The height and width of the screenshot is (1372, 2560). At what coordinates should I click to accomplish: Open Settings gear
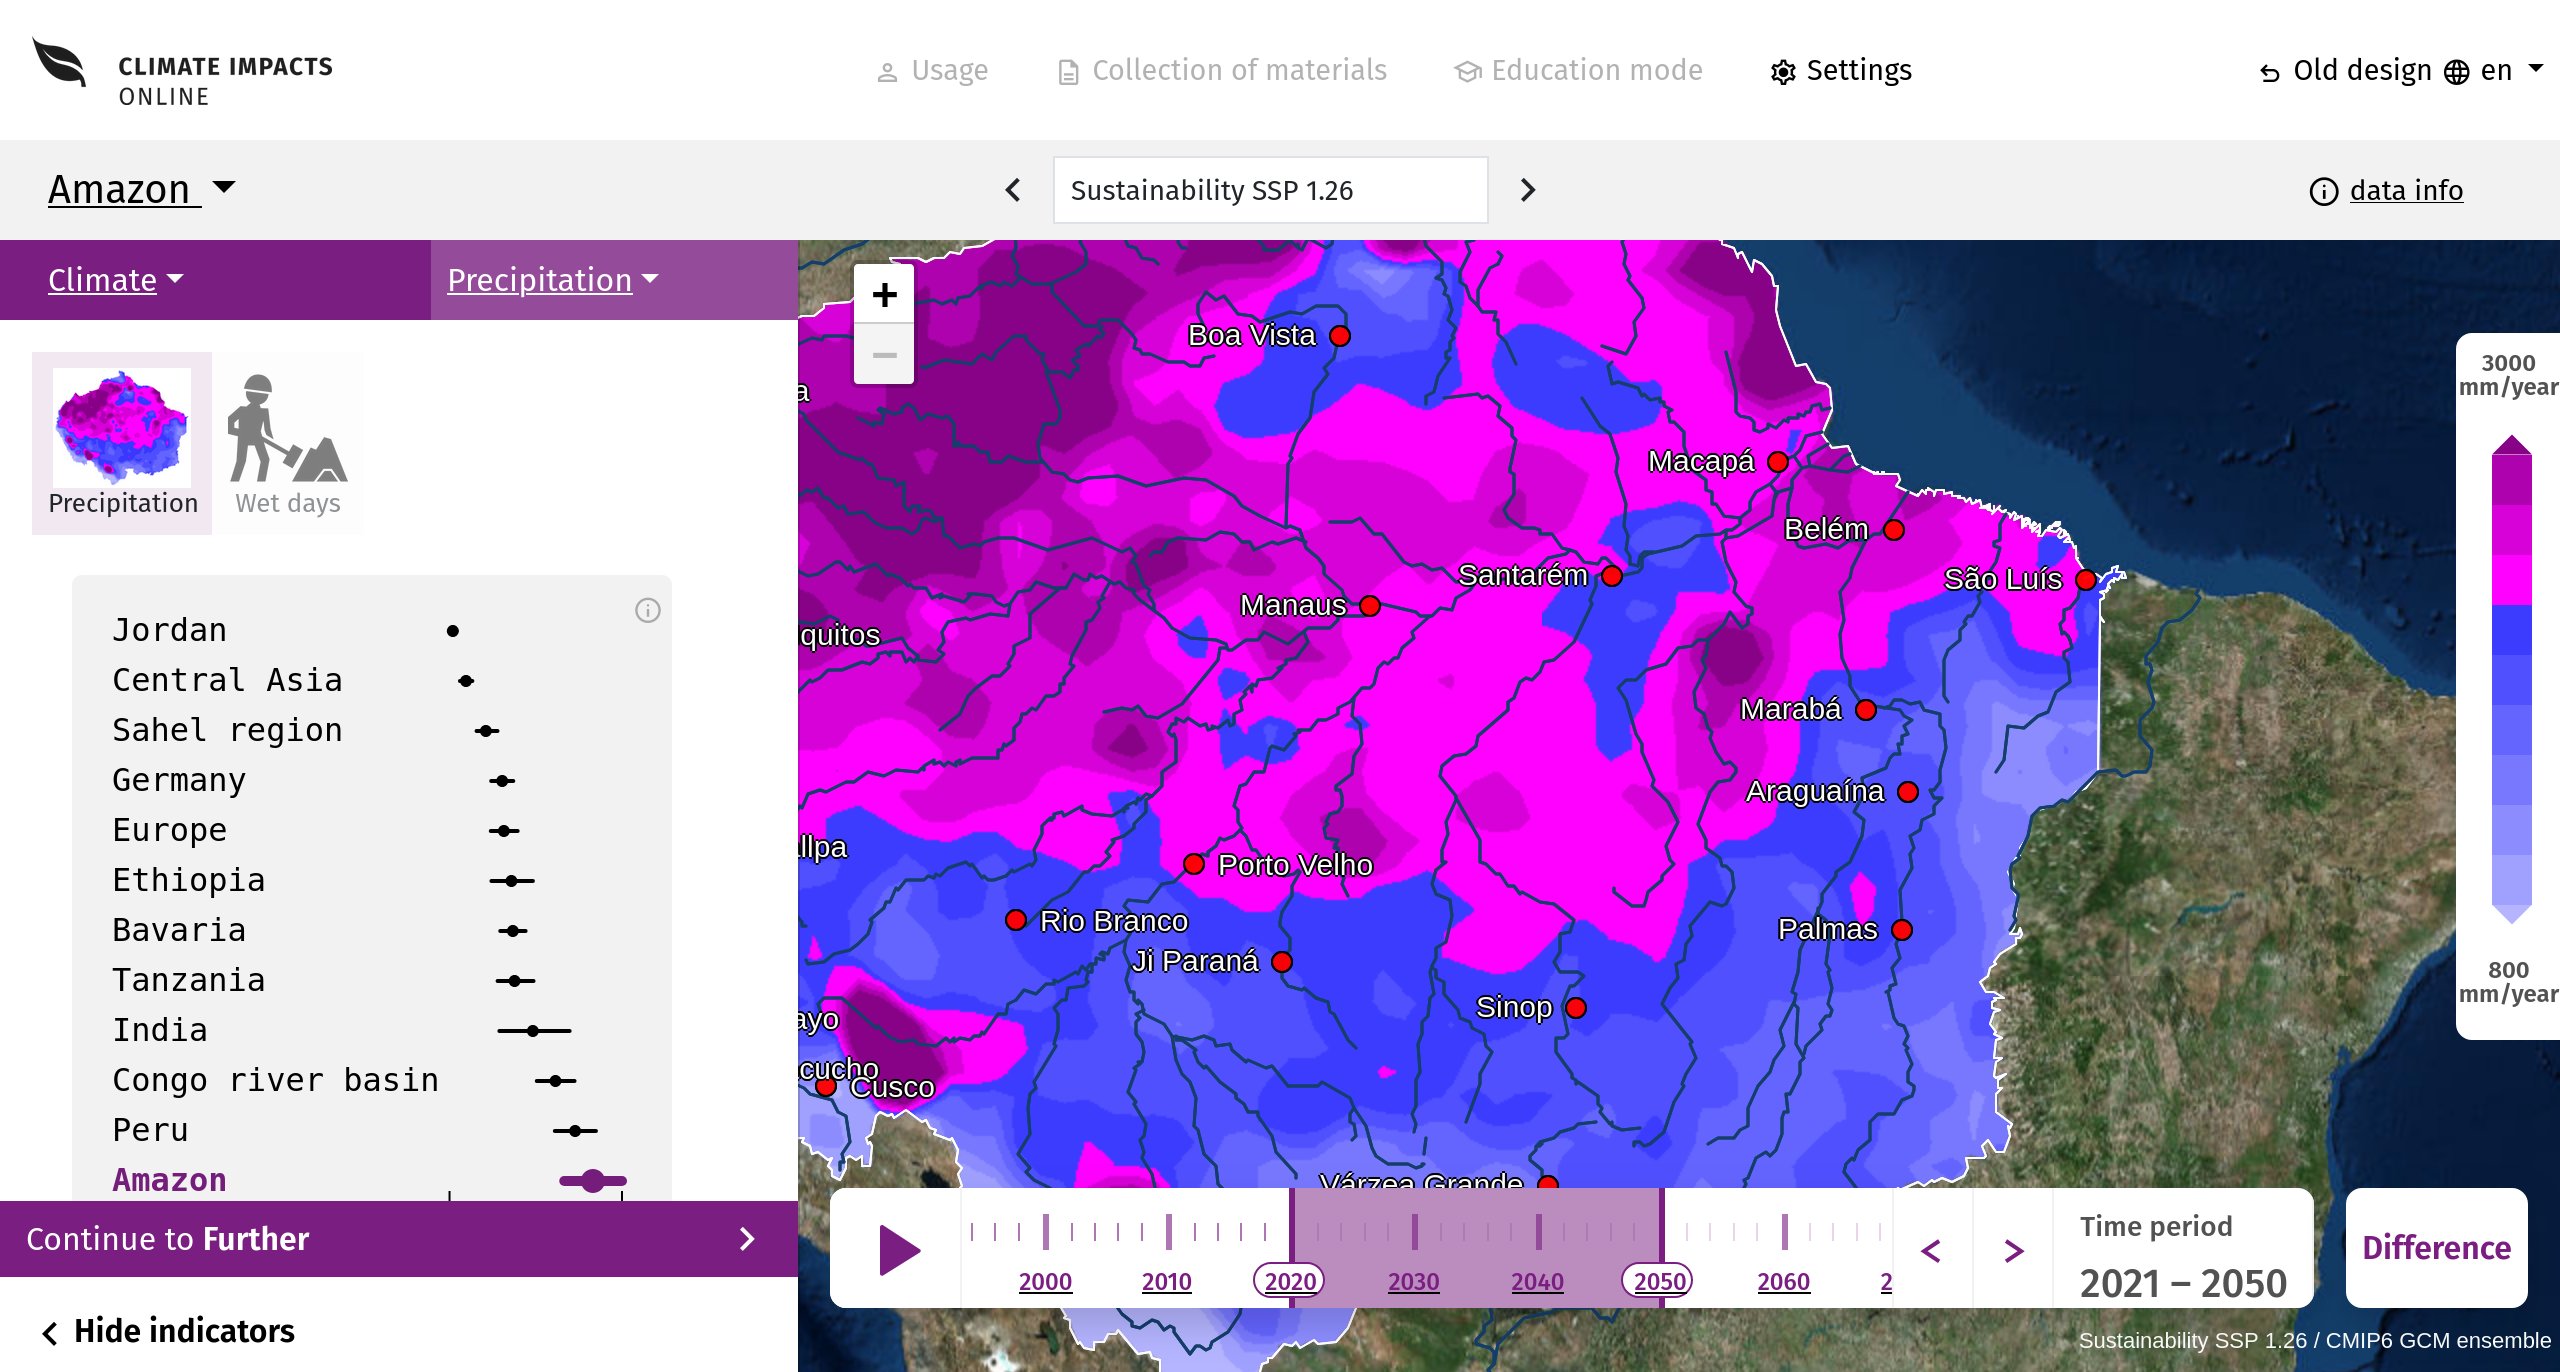click(x=1841, y=70)
